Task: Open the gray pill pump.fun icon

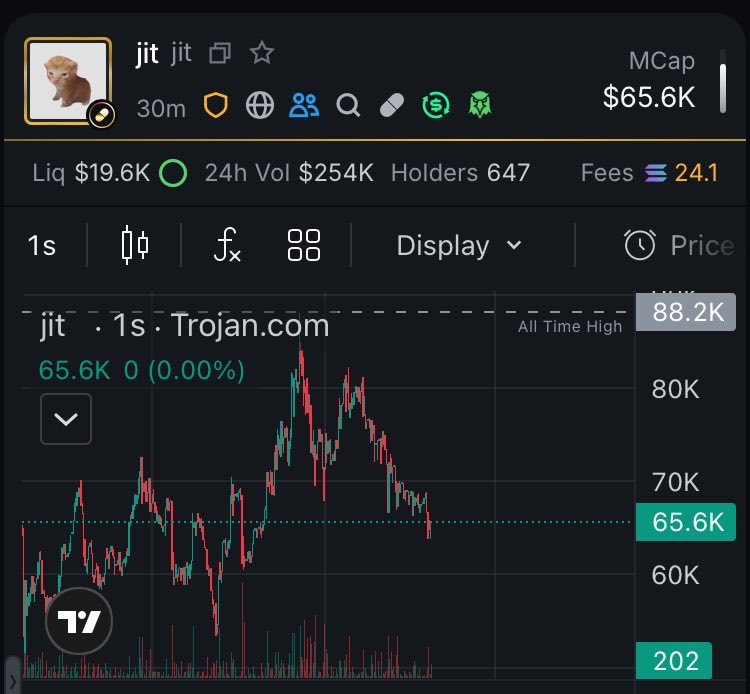Action: (x=392, y=105)
